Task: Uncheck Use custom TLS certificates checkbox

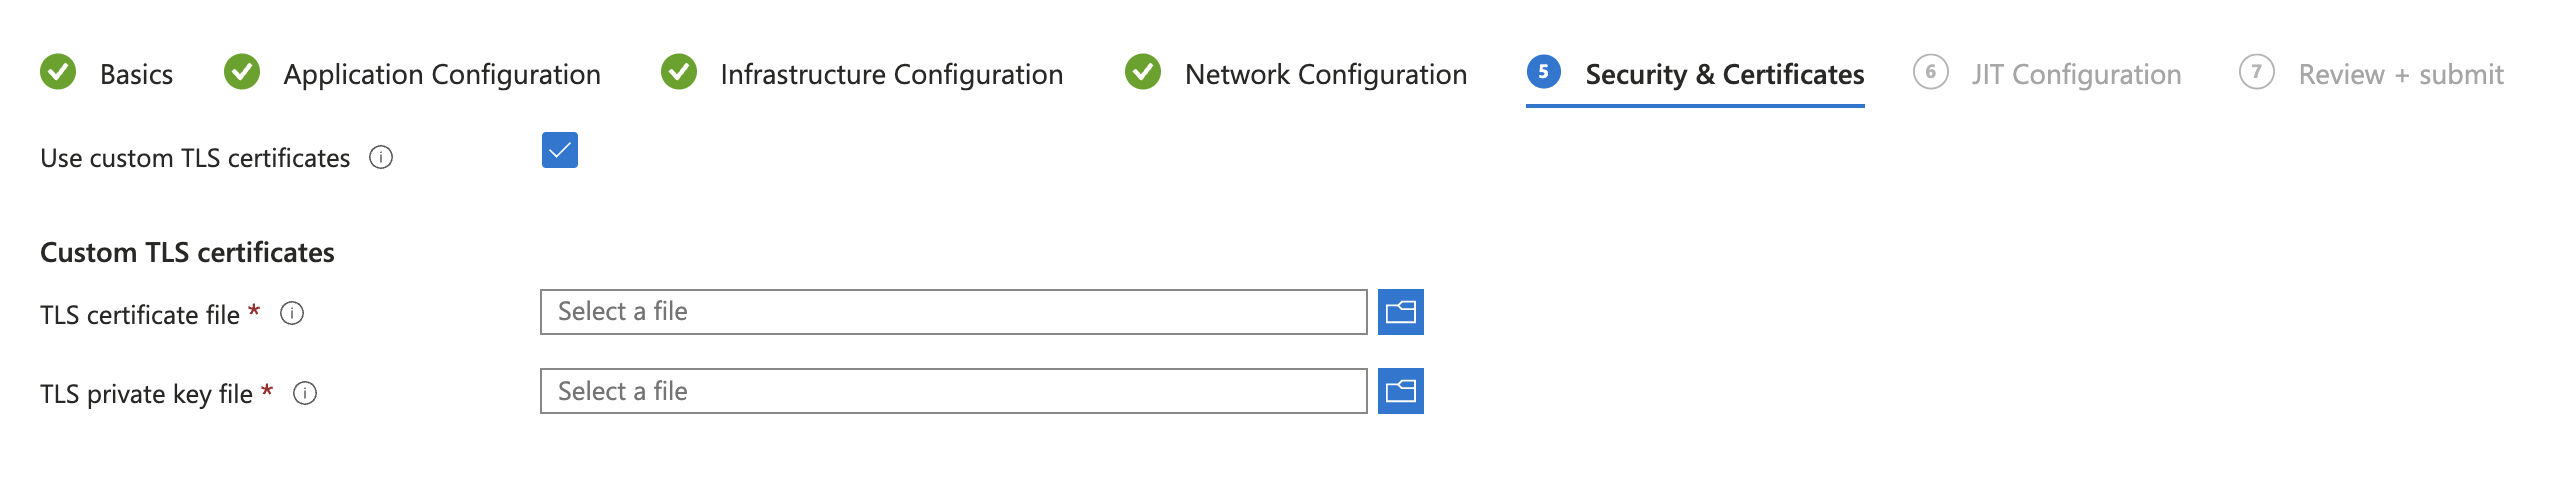Action: pyautogui.click(x=560, y=150)
